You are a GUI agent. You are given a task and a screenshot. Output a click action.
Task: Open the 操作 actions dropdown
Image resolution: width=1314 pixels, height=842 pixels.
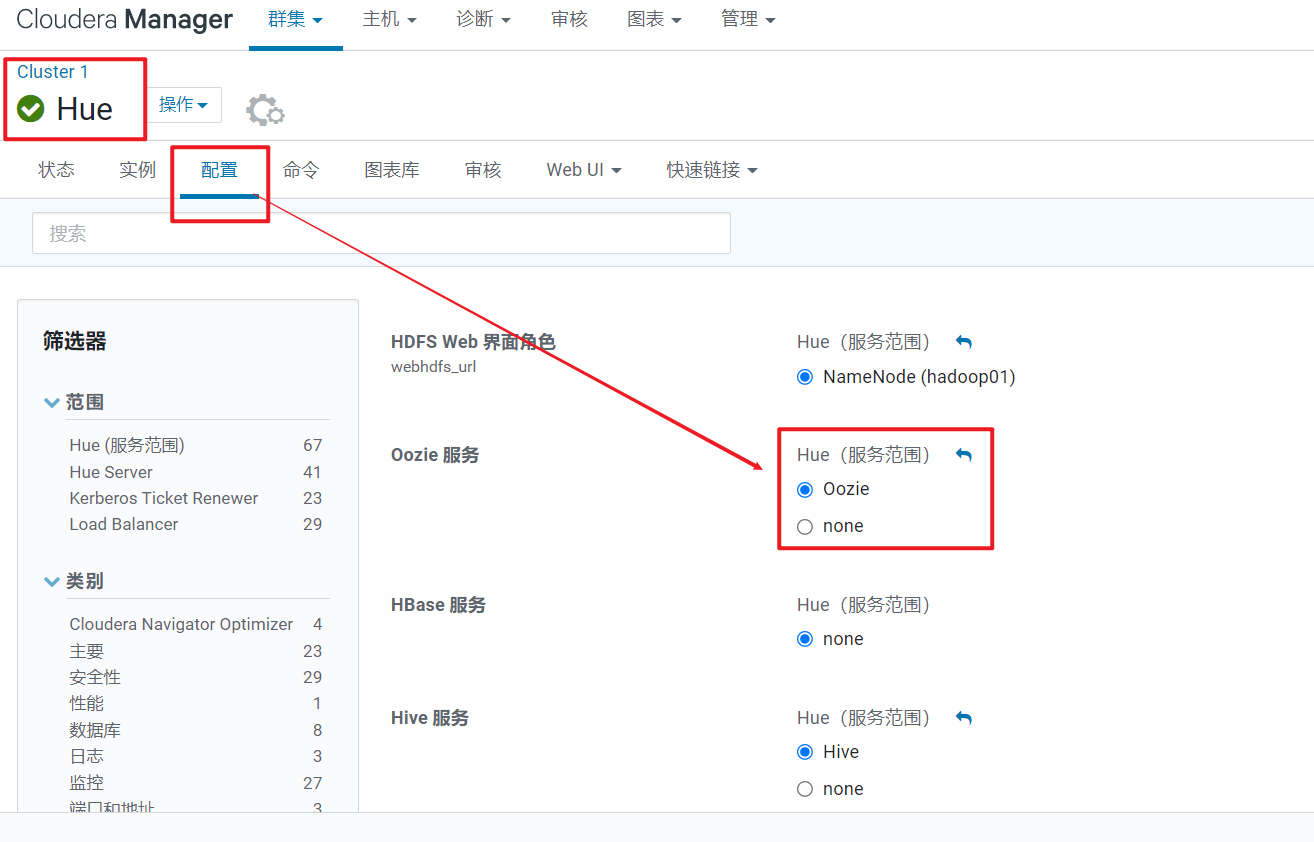[x=184, y=105]
